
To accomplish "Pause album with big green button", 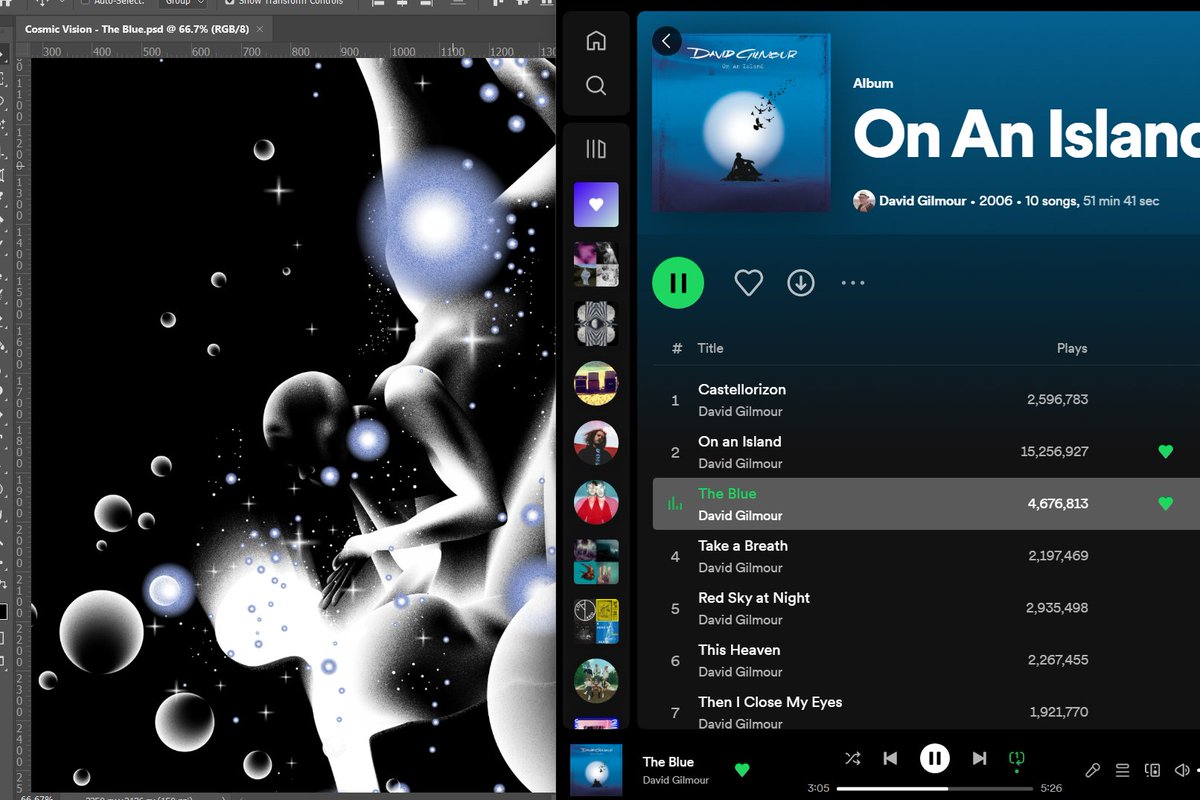I will [x=678, y=283].
